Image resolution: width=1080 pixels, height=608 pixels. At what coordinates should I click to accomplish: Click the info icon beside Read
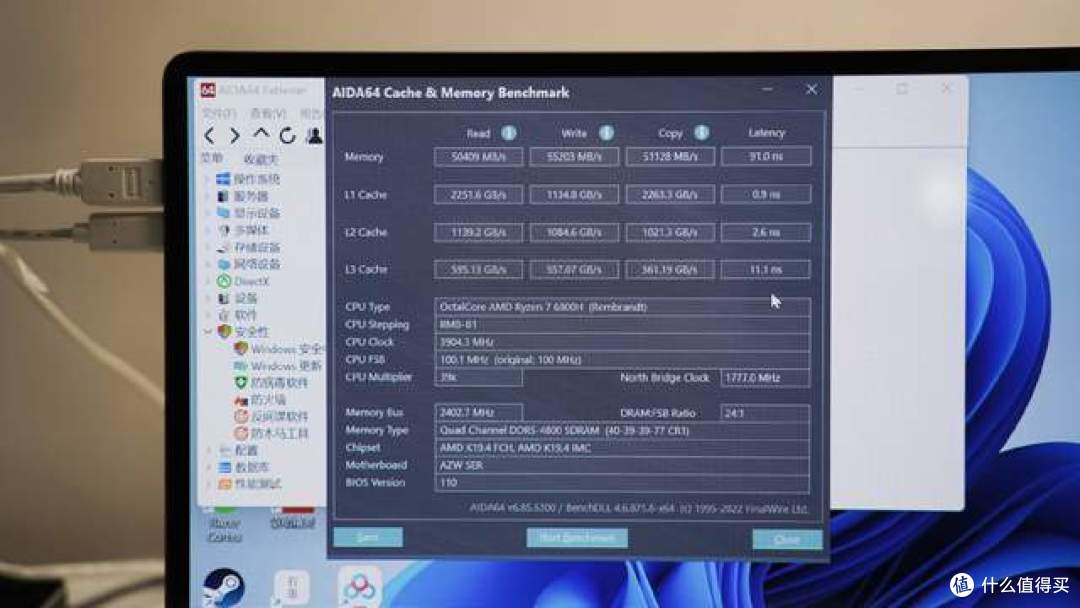coord(508,133)
